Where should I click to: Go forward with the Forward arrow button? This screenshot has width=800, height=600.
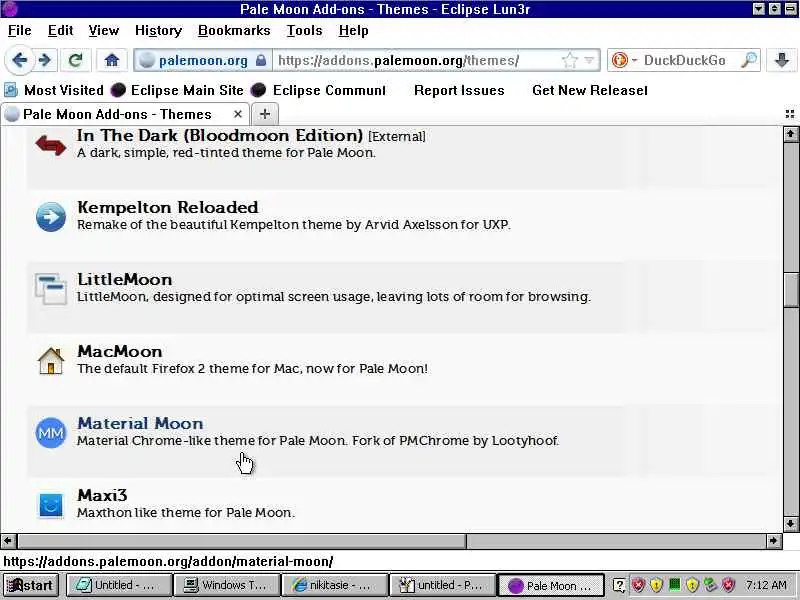[45, 60]
